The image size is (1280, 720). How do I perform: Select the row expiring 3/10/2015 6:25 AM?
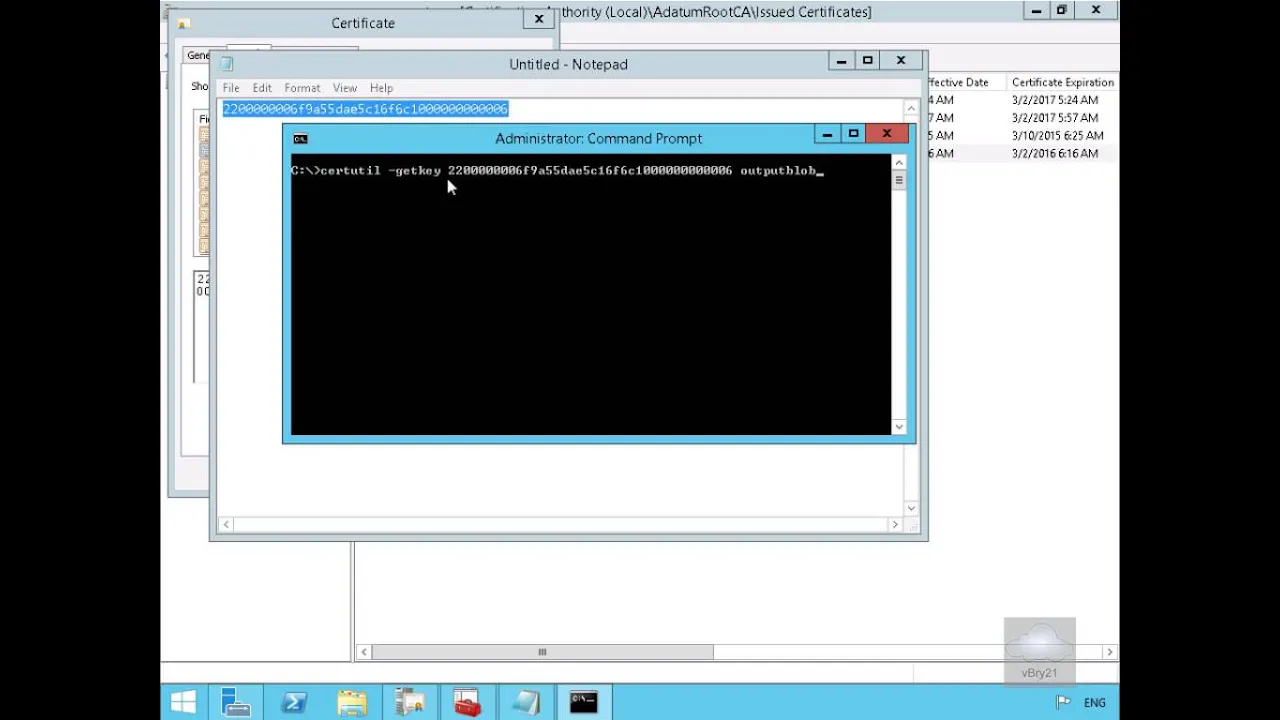click(x=1025, y=136)
